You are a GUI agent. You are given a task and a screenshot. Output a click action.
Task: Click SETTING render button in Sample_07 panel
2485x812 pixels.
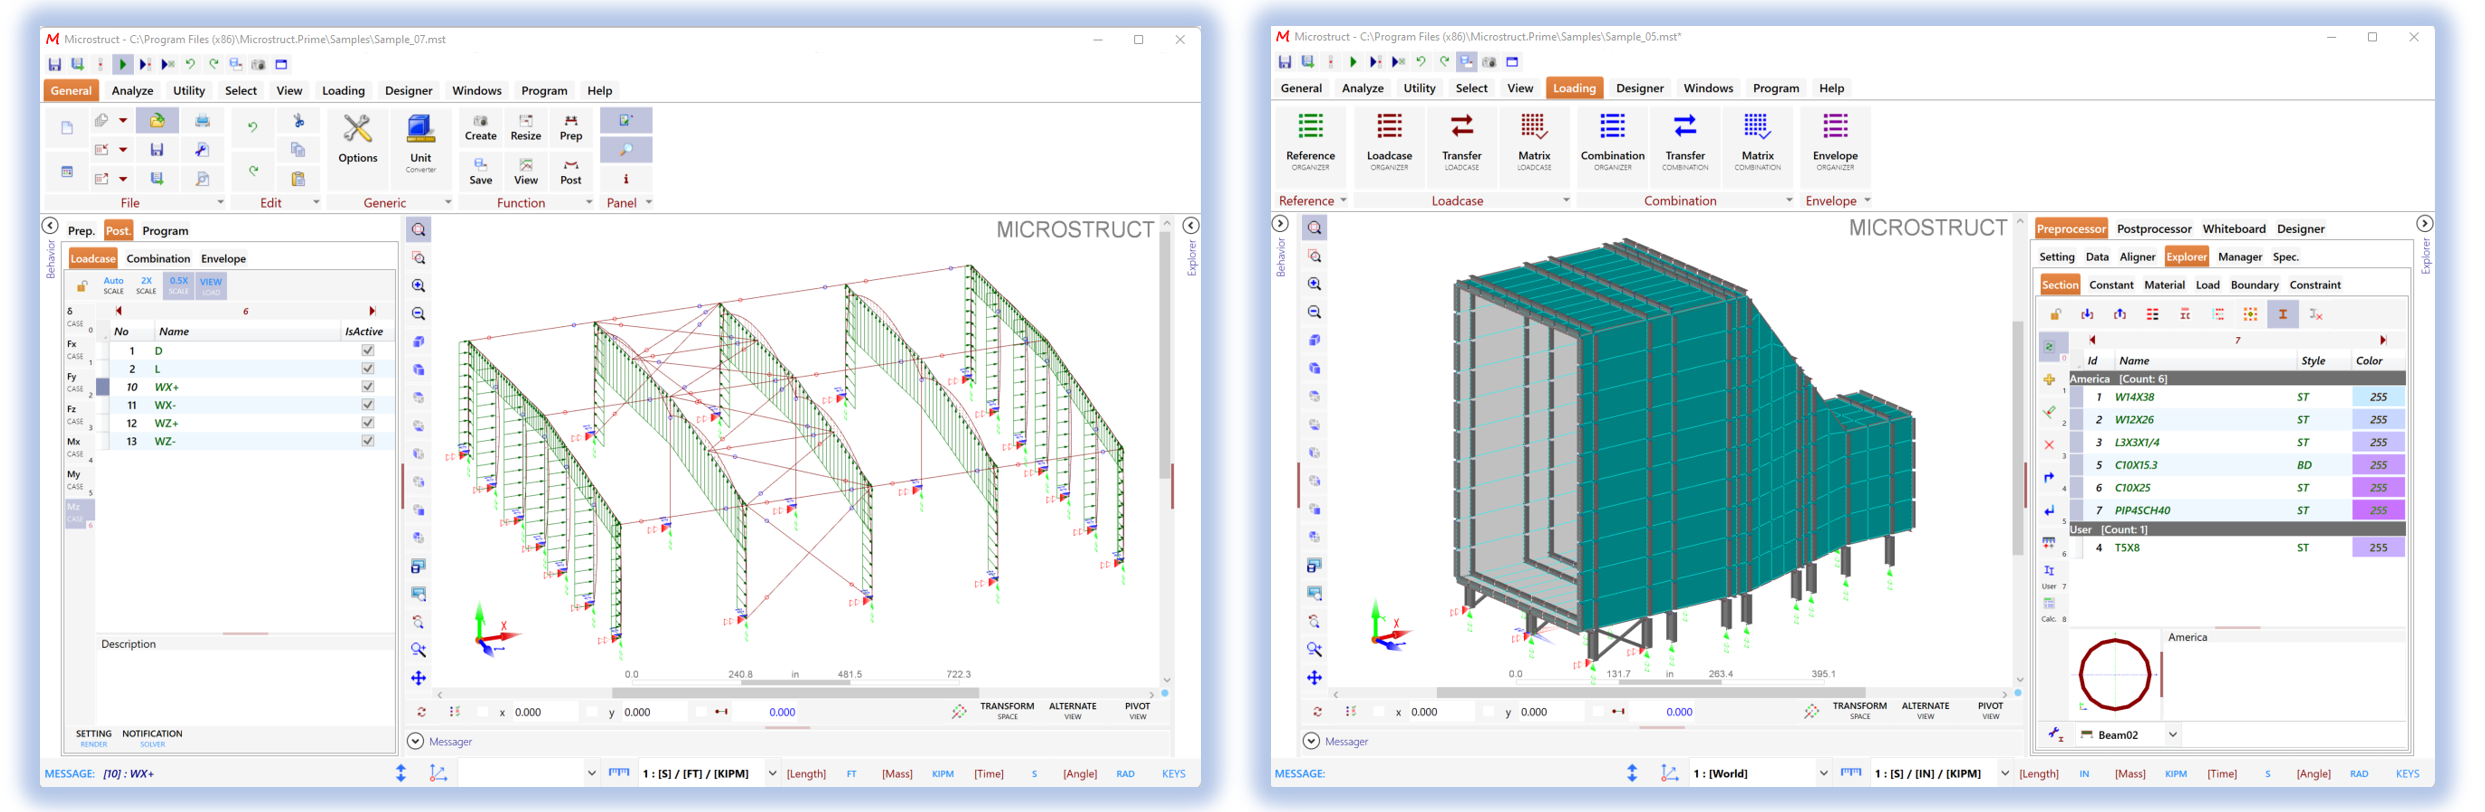point(94,738)
